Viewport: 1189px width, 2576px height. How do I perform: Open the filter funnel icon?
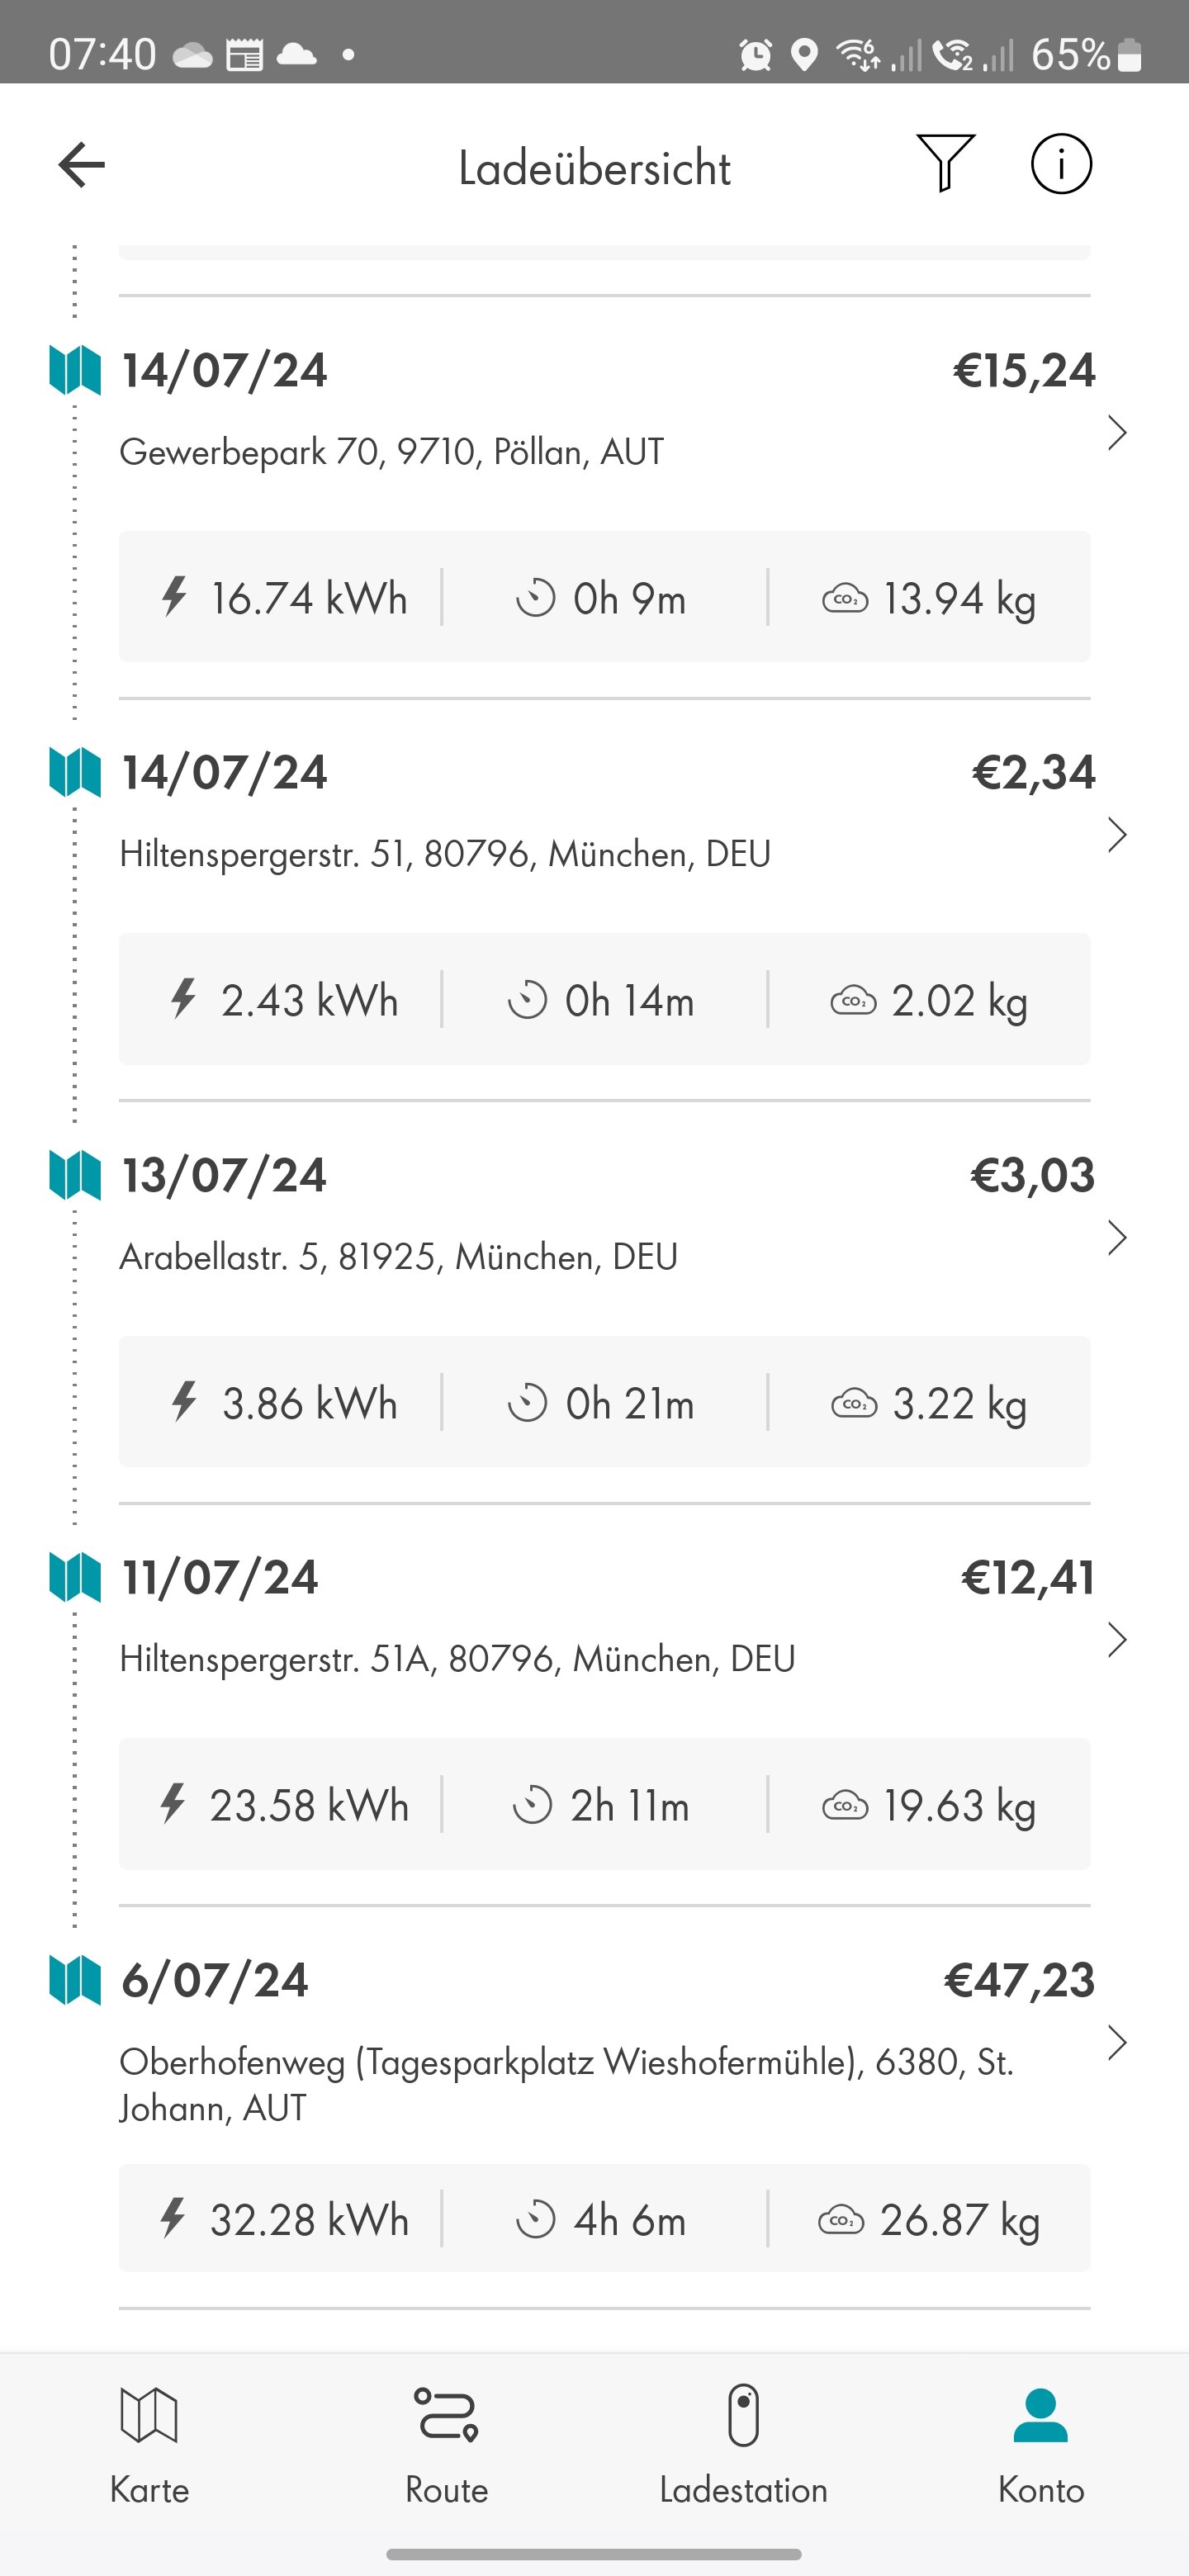pyautogui.click(x=944, y=163)
